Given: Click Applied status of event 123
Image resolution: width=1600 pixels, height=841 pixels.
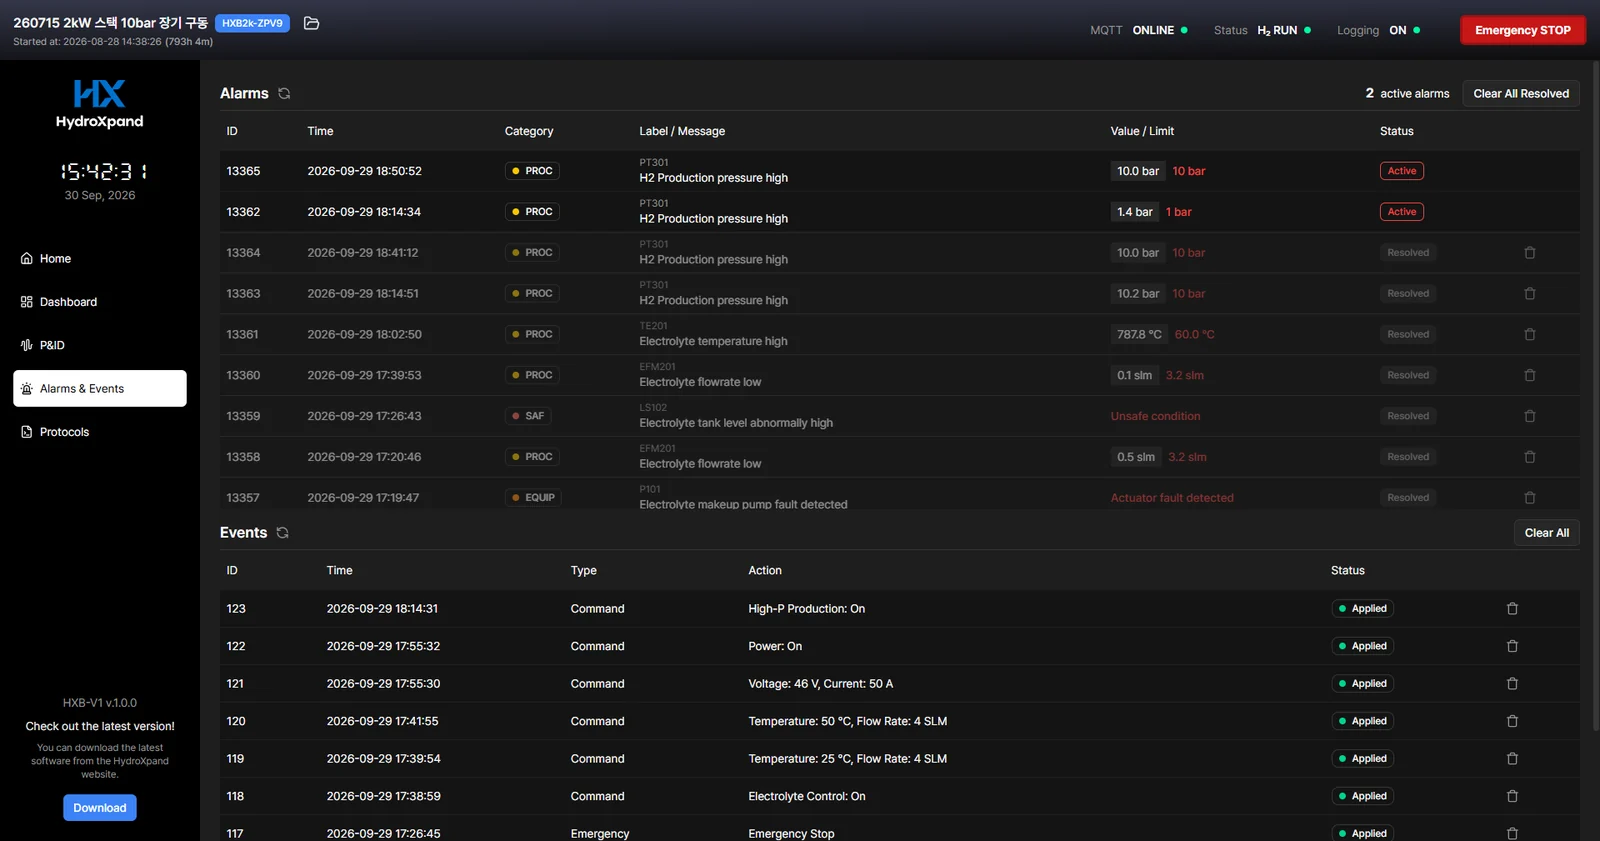Looking at the screenshot, I should (1362, 609).
